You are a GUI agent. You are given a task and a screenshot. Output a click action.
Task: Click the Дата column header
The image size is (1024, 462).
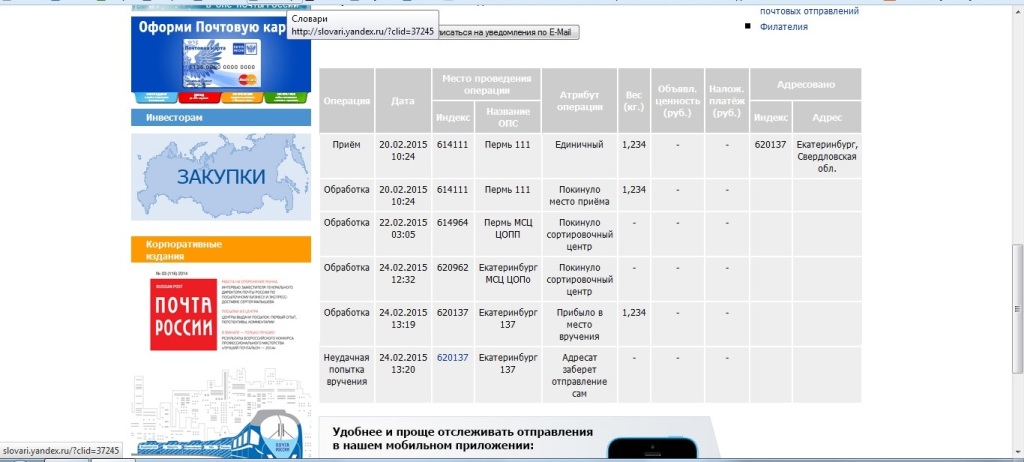[403, 101]
